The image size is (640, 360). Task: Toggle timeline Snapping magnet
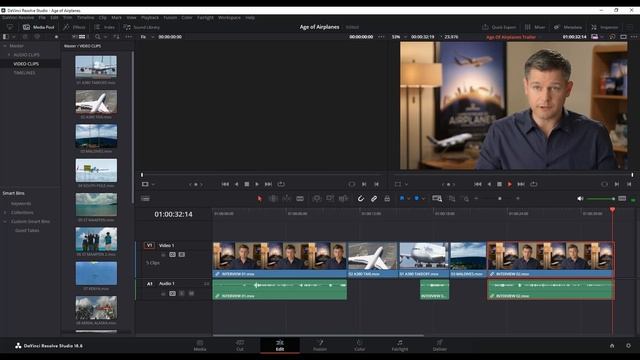[361, 199]
